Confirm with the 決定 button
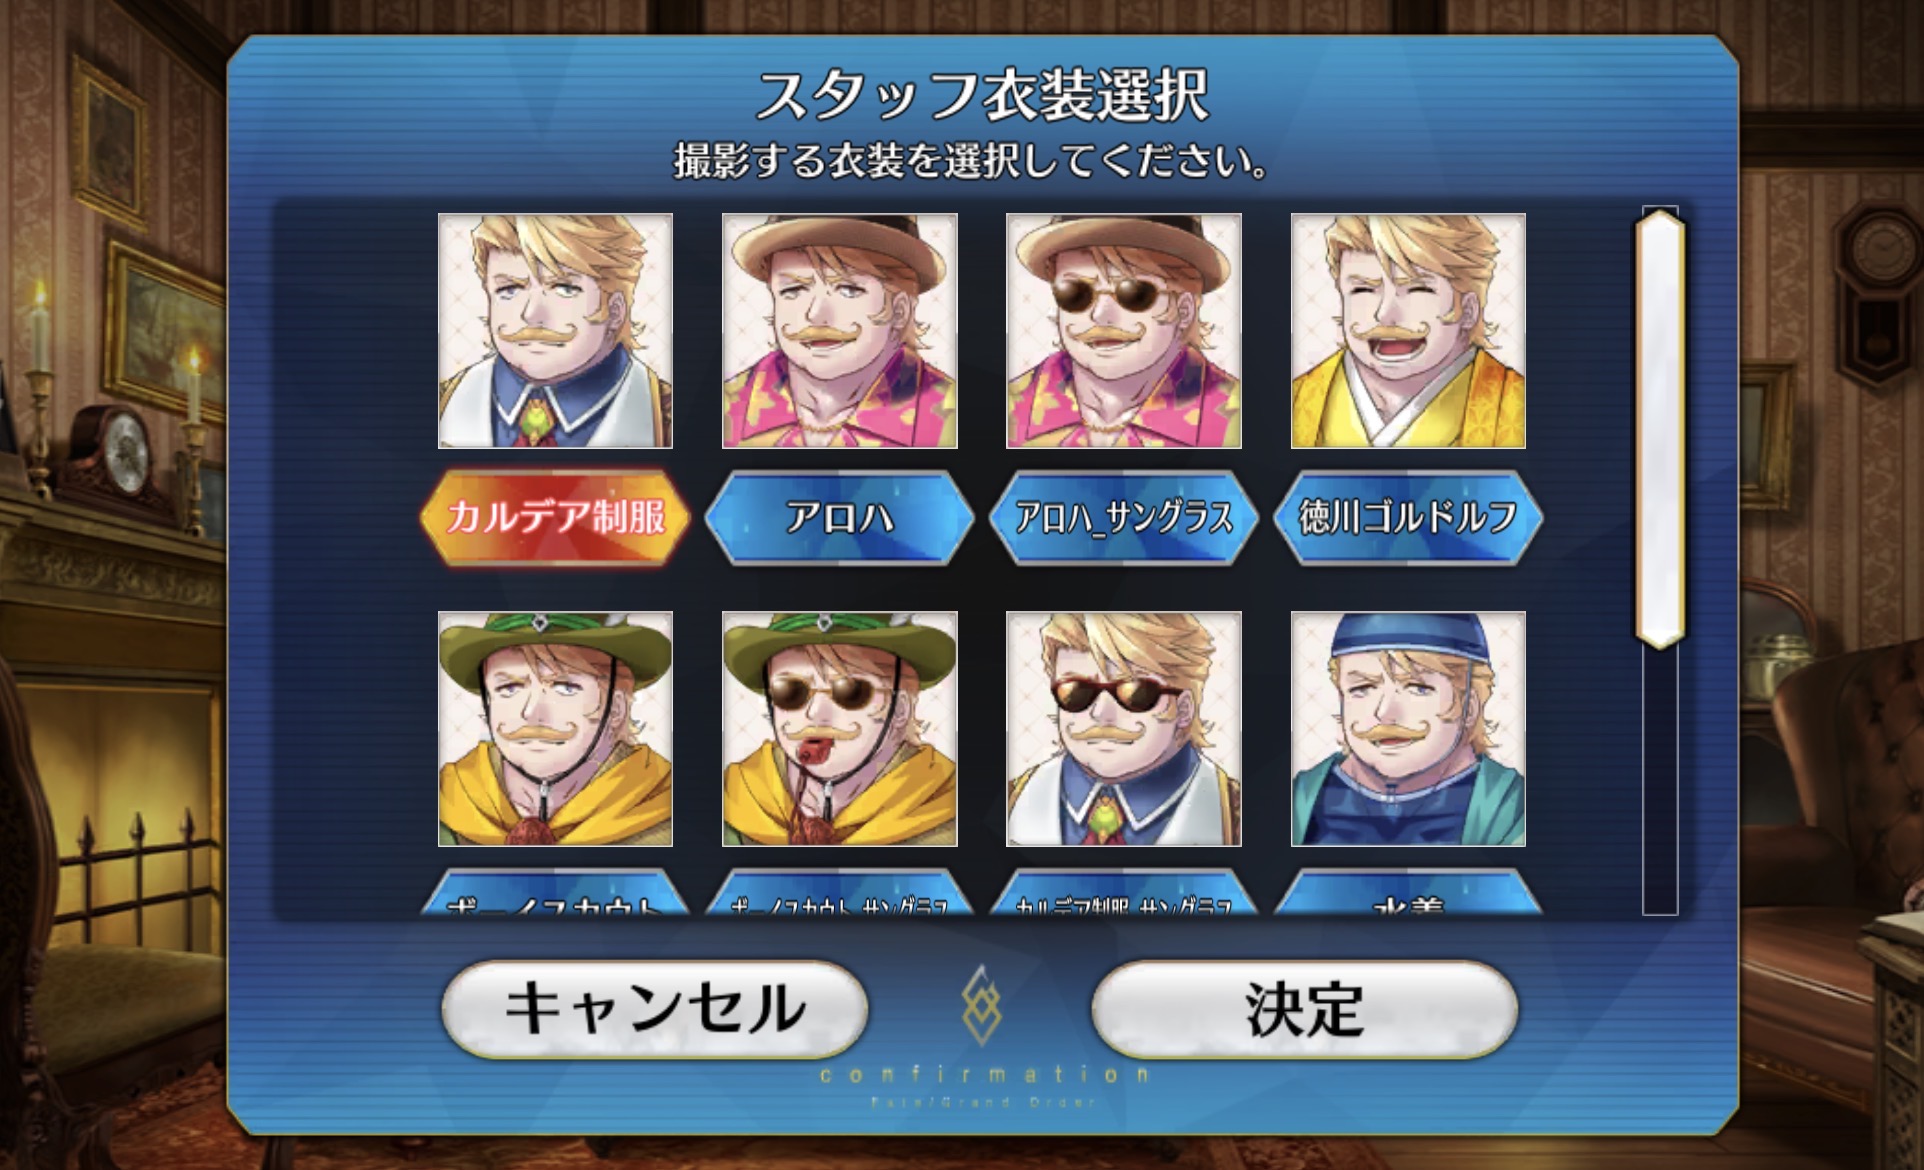The width and height of the screenshot is (1924, 1170). point(1304,1009)
